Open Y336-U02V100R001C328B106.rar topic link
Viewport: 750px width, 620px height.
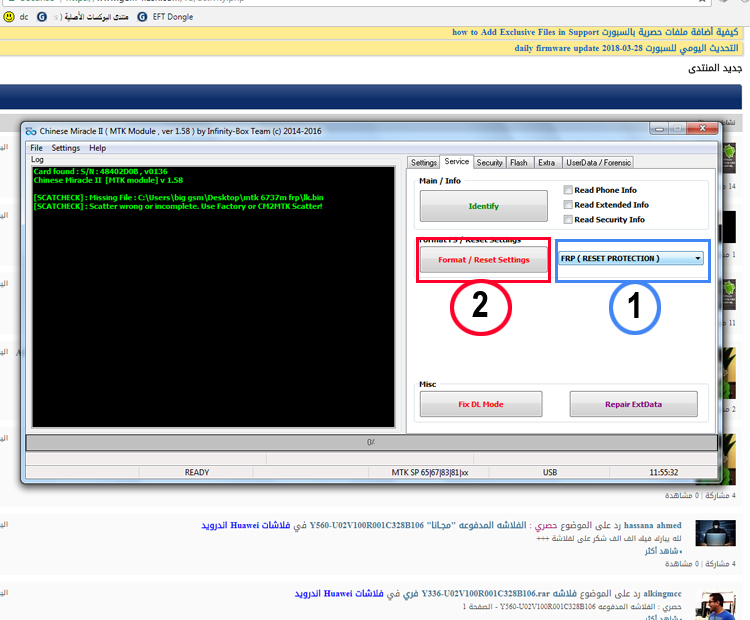497,593
